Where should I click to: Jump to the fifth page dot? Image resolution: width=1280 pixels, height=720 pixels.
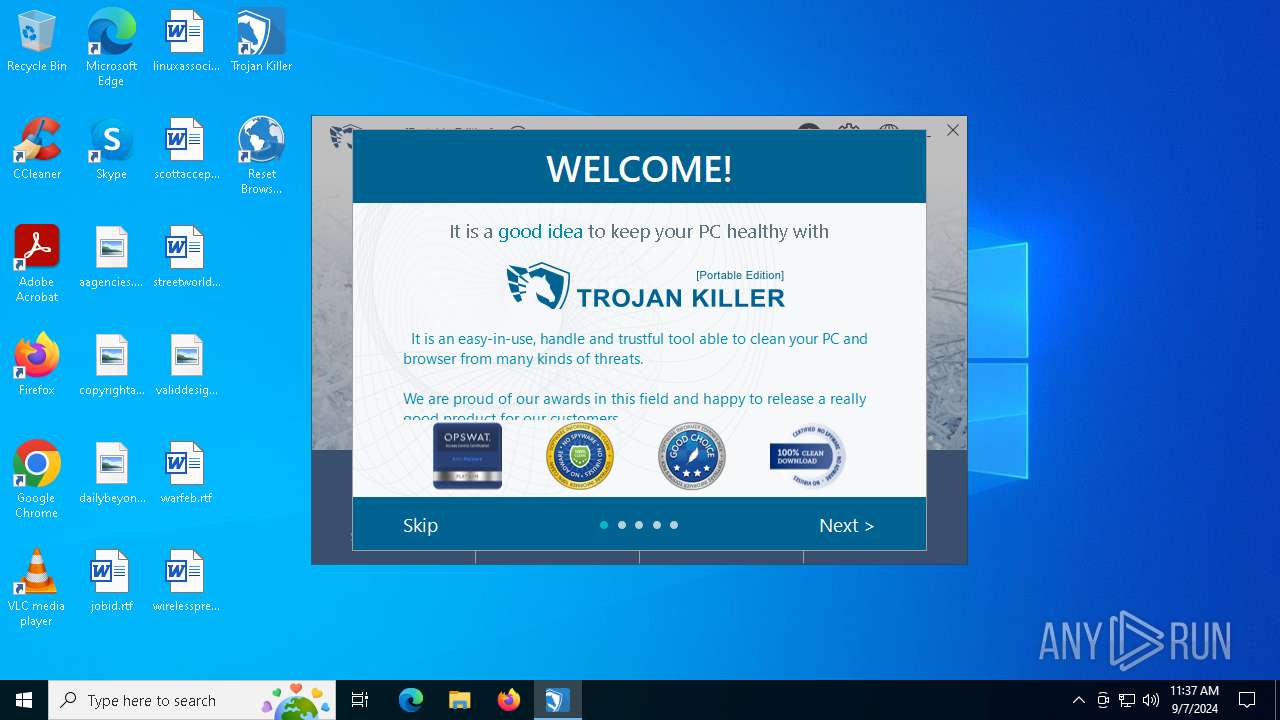[x=674, y=525]
